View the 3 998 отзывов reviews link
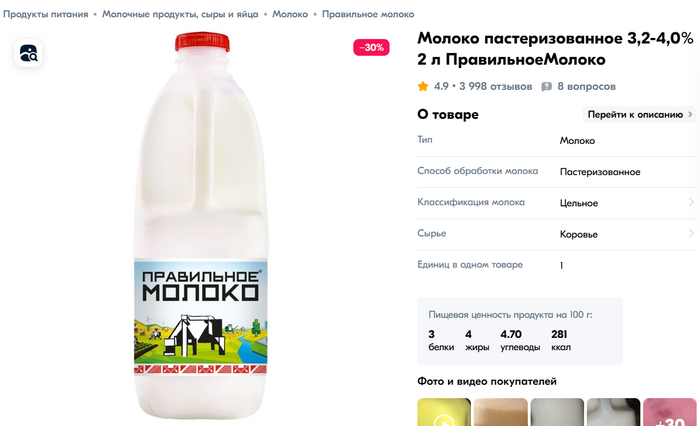700x426 pixels. [x=496, y=86]
